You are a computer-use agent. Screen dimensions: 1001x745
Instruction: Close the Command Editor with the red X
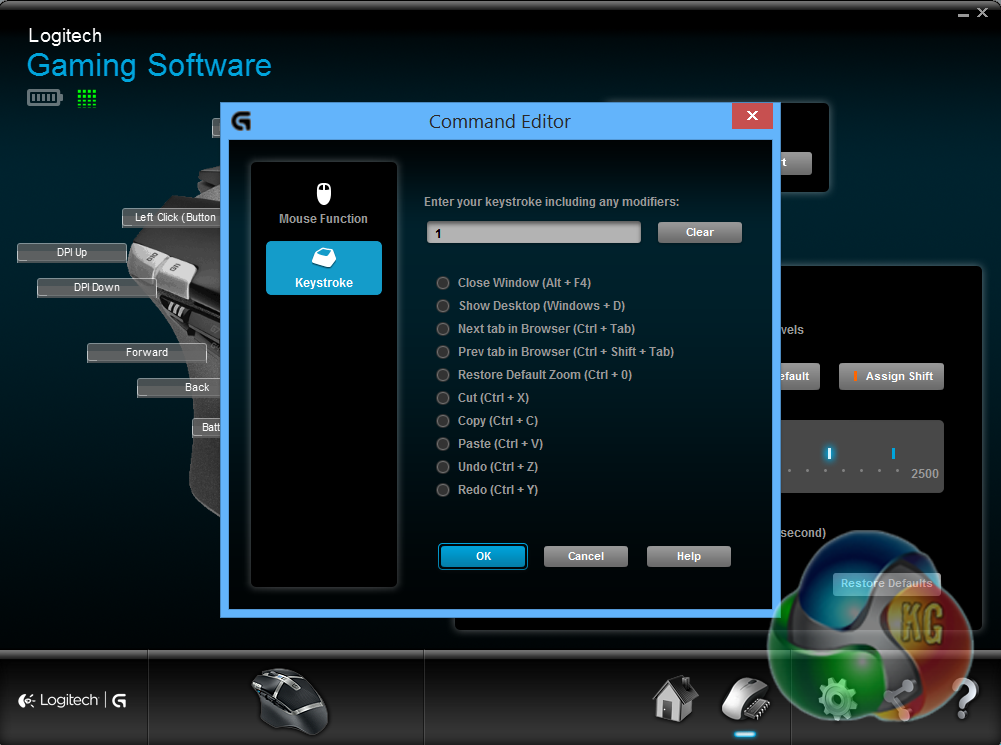pos(752,116)
